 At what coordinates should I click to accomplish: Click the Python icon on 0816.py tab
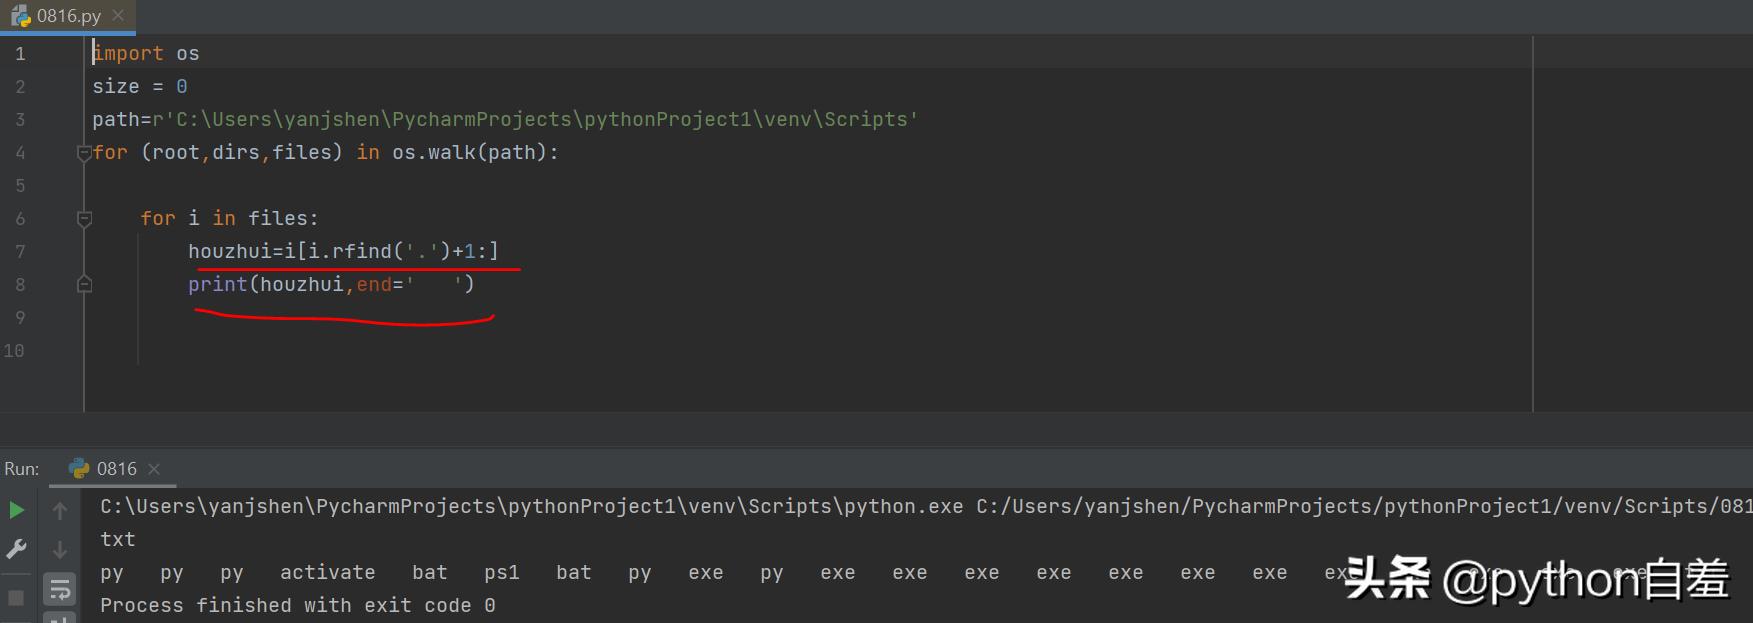(x=21, y=16)
